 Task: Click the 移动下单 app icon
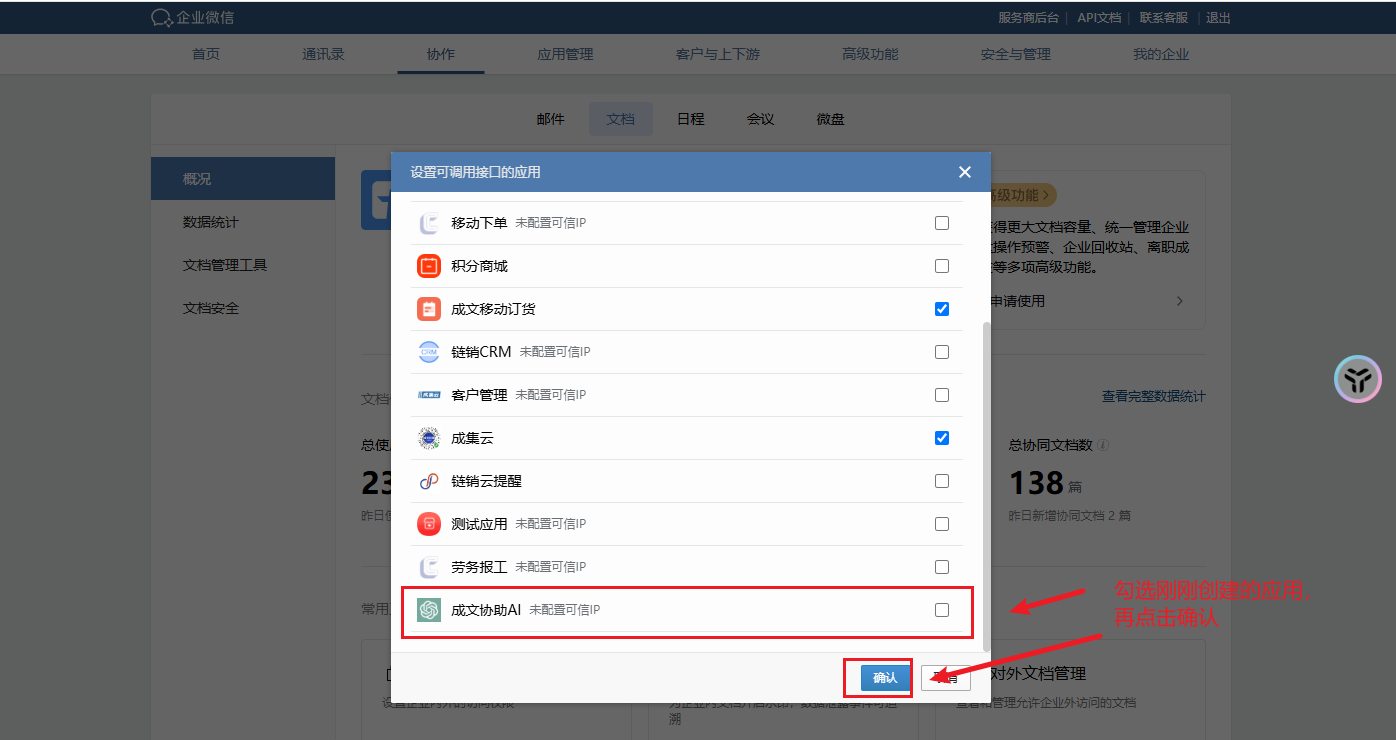[428, 222]
